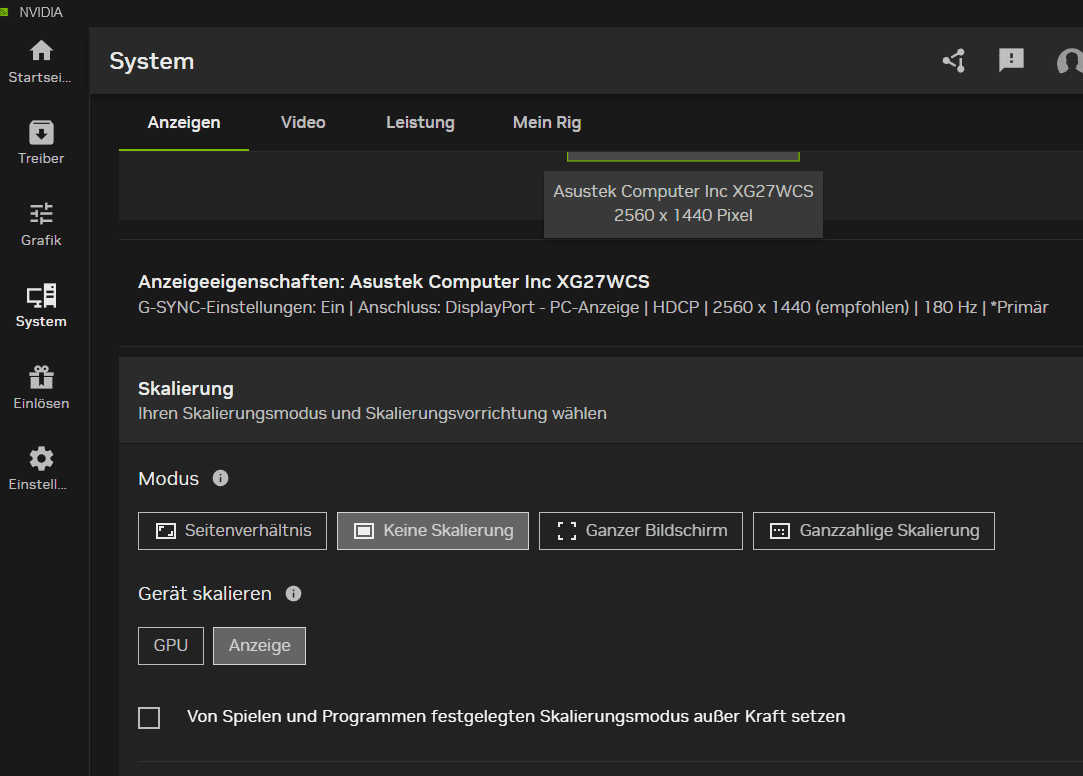Go to Startseite in the sidebar
1083x776 pixels.
[x=41, y=62]
